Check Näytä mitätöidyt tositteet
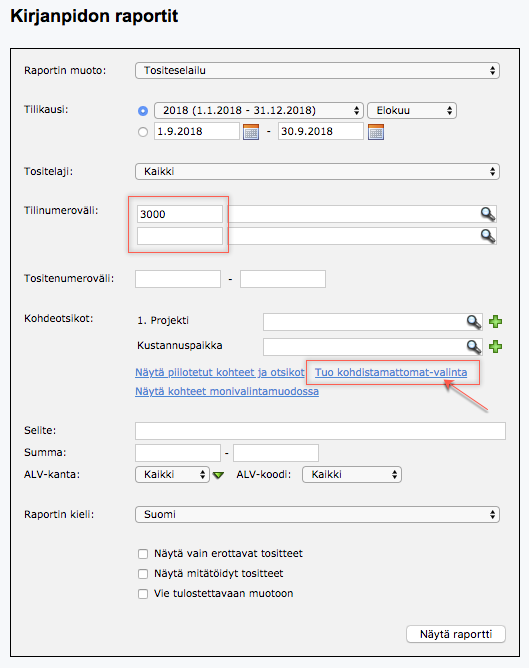 click(x=143, y=574)
